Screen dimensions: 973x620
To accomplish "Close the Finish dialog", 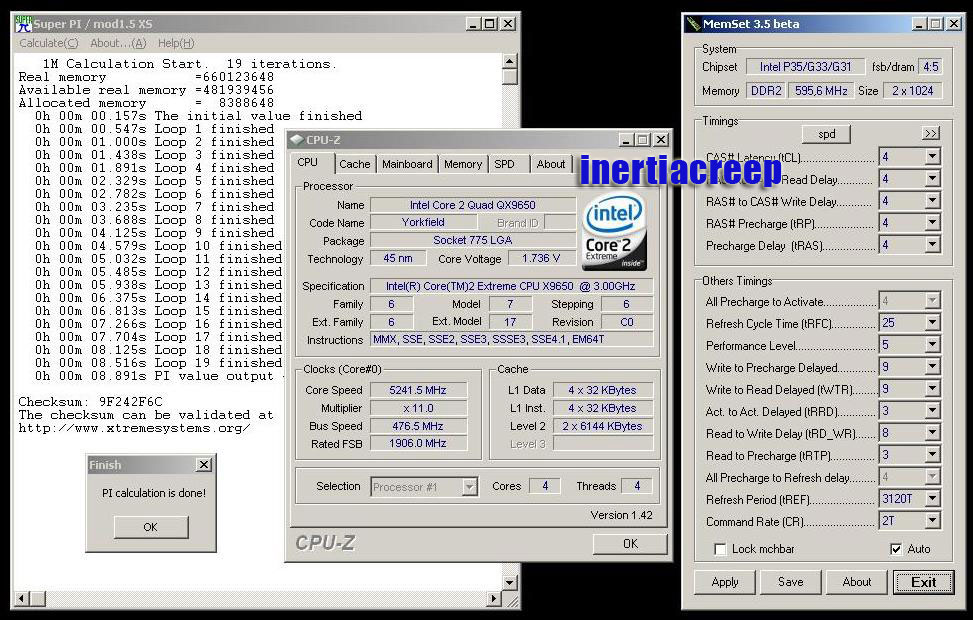I will 204,464.
